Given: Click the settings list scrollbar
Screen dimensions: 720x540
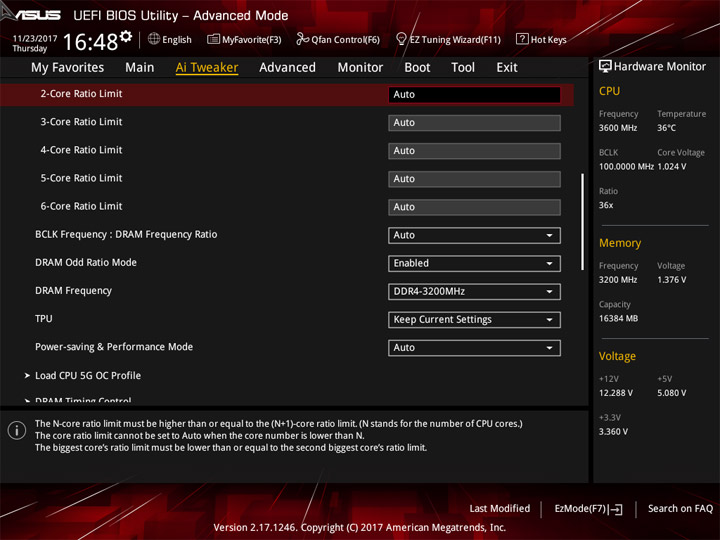Looking at the screenshot, I should (x=583, y=222).
